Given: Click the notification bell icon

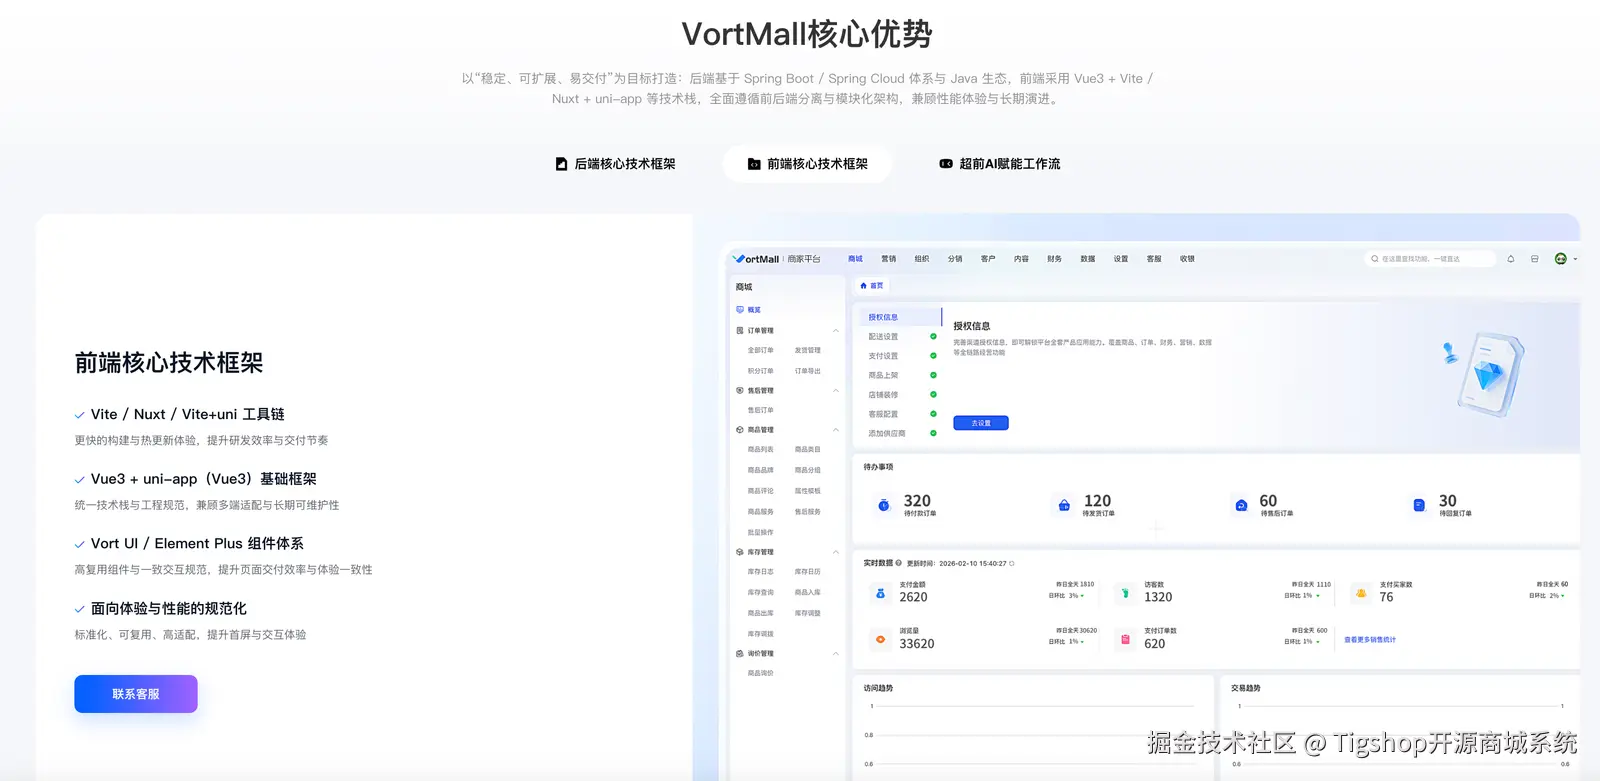Looking at the screenshot, I should 1510,259.
